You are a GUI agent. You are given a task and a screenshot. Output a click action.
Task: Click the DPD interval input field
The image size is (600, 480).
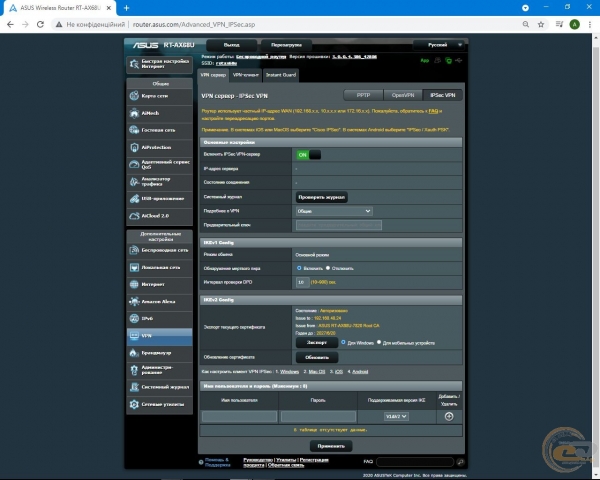pos(302,282)
